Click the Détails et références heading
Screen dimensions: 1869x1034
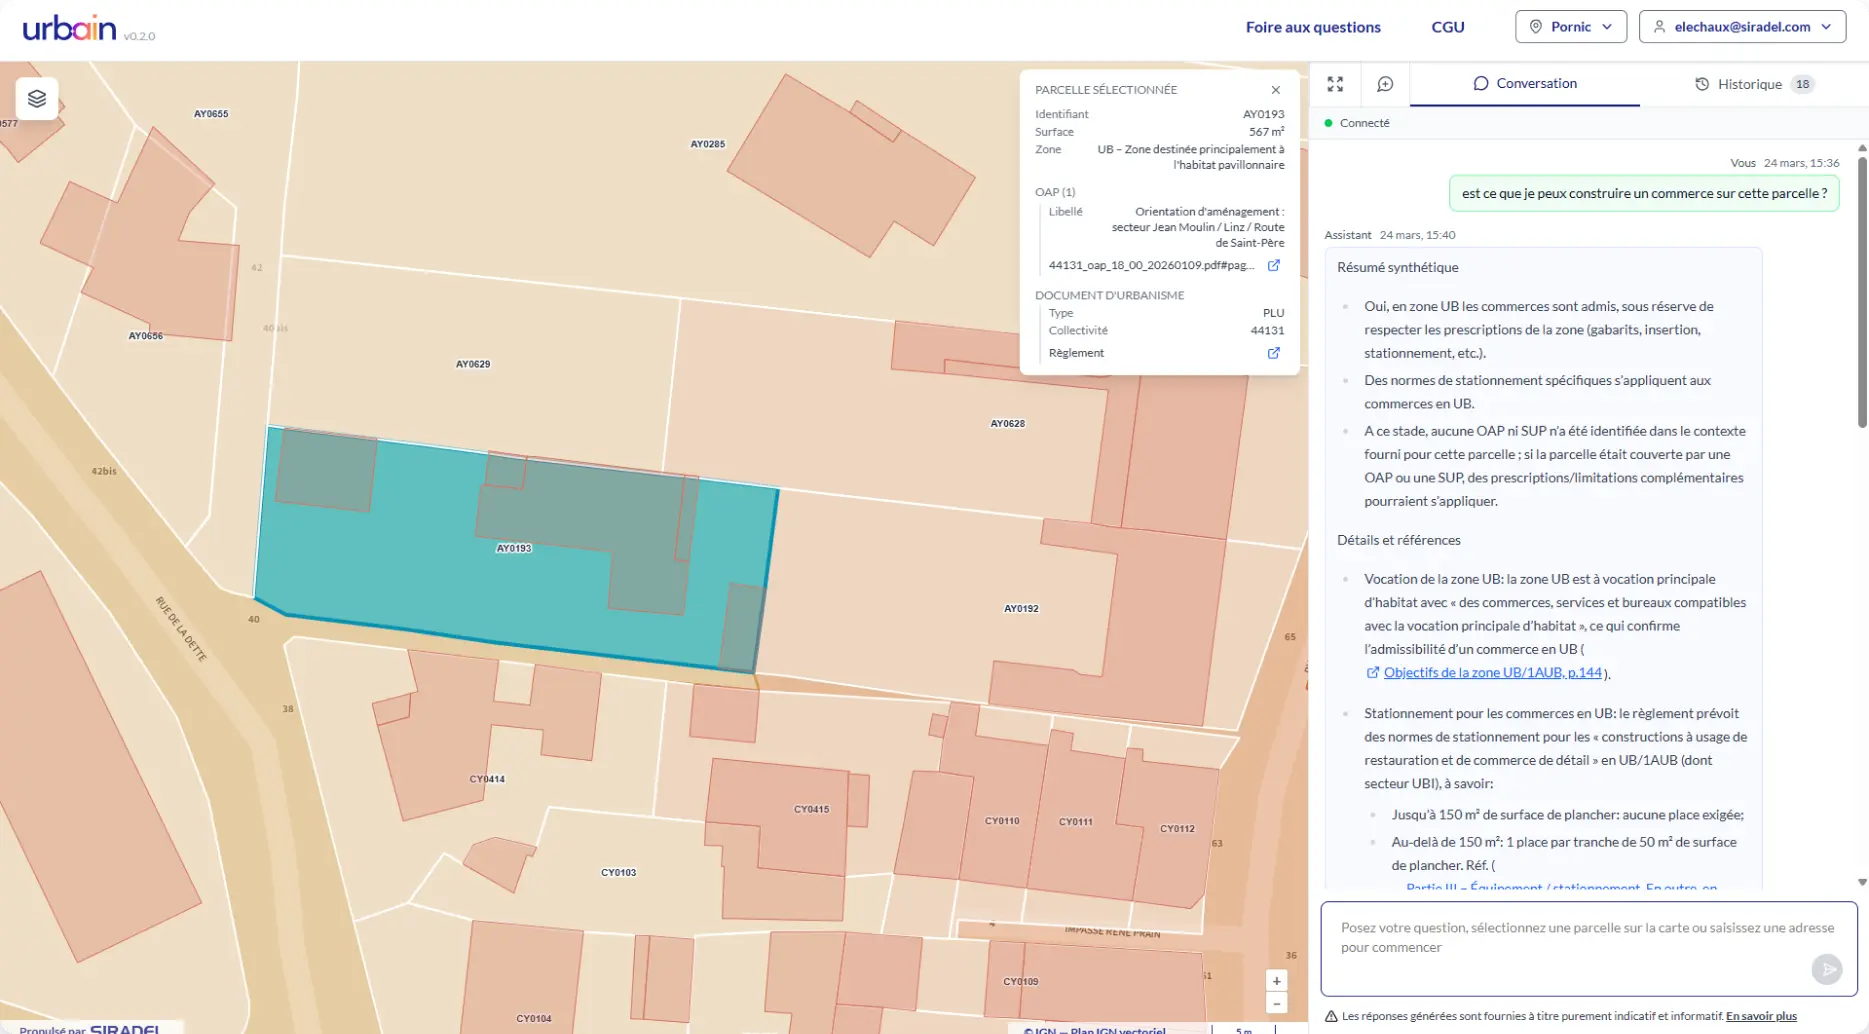point(1398,540)
